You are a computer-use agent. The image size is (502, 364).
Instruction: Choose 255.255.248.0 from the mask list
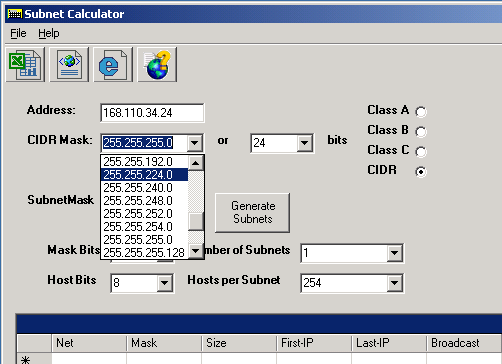(x=145, y=201)
